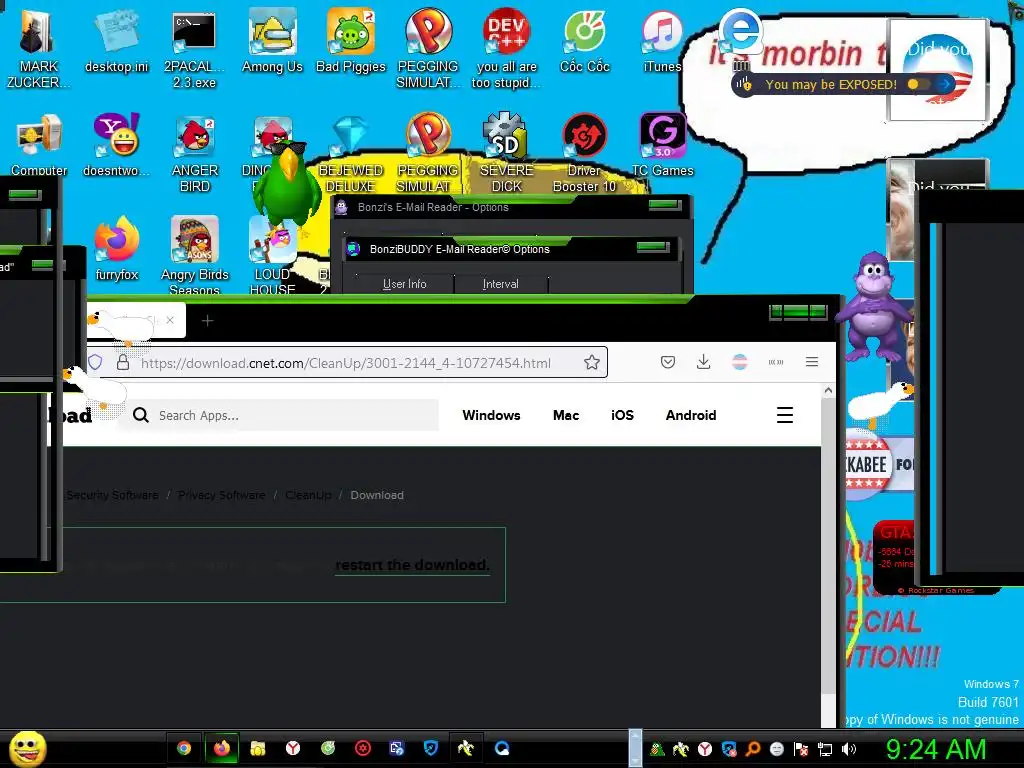Launch the Bad Piggies desktop shortcut
1024x768 pixels.
click(x=351, y=40)
